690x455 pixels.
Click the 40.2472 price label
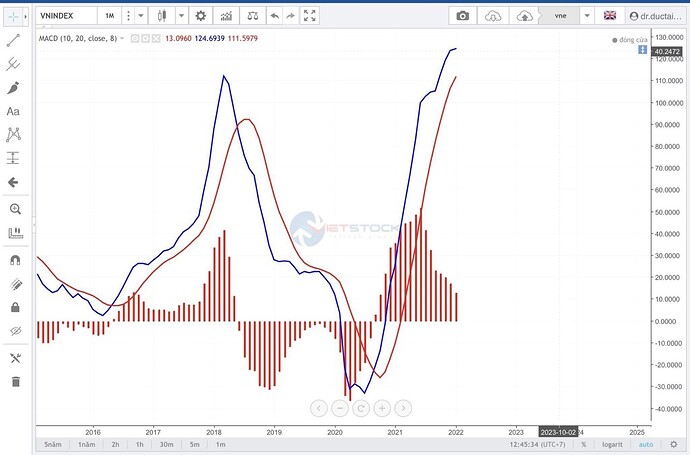click(x=668, y=51)
